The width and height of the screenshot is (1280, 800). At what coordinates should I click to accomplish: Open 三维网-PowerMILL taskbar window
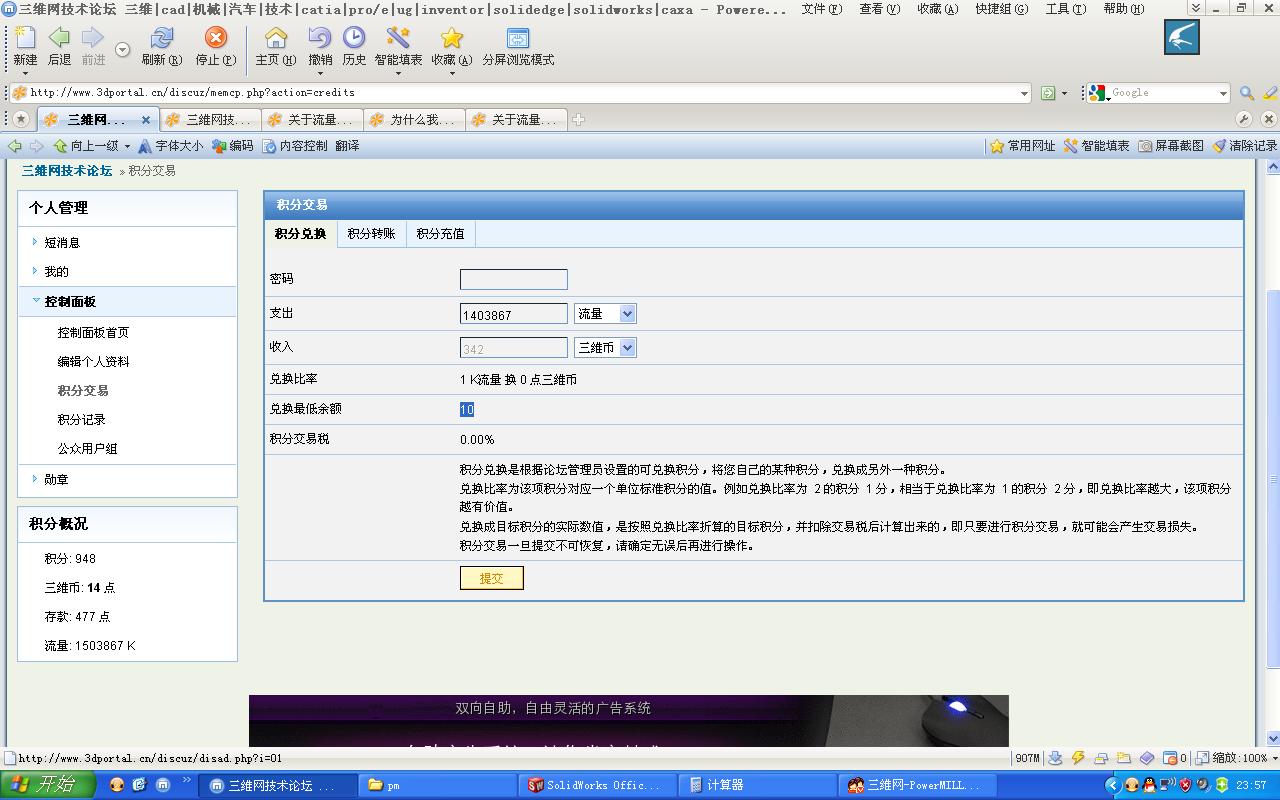pyautogui.click(x=915, y=785)
